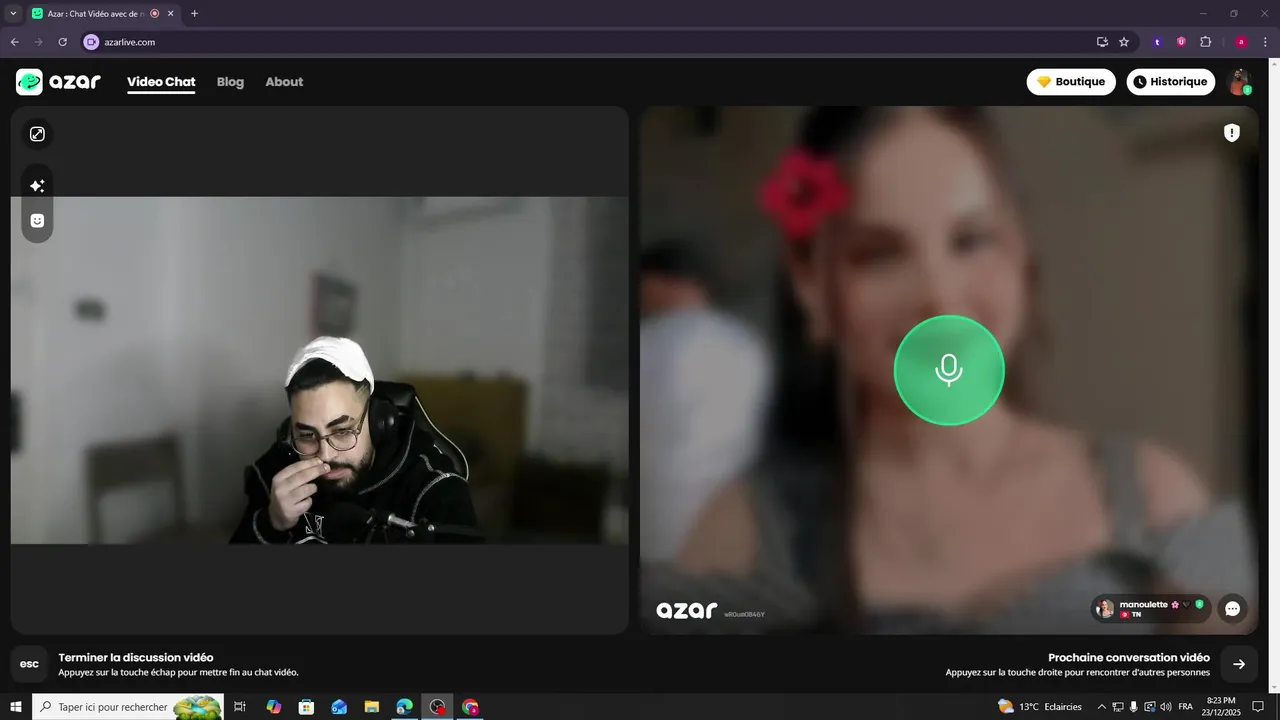Open chat messages bubble icon
1280x720 pixels.
pyautogui.click(x=1232, y=608)
